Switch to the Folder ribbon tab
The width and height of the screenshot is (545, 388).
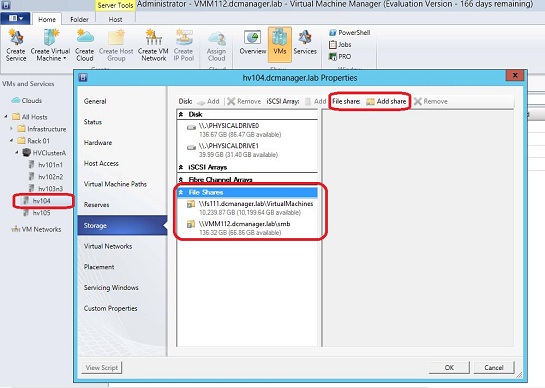click(x=79, y=19)
